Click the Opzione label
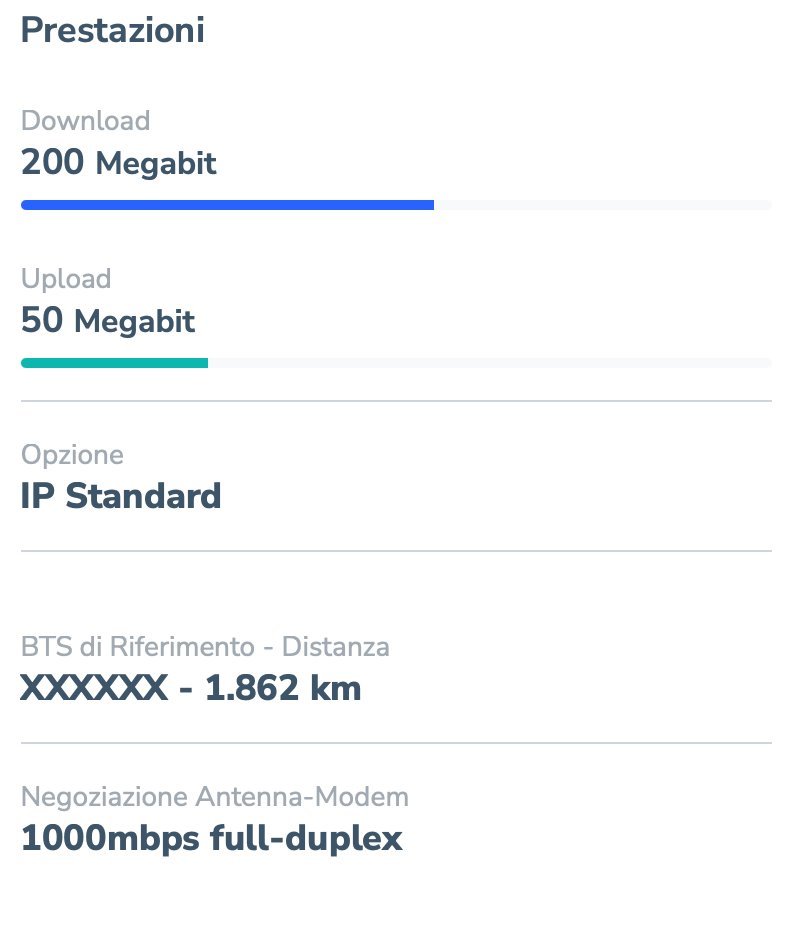This screenshot has height=938, width=808. [x=72, y=455]
